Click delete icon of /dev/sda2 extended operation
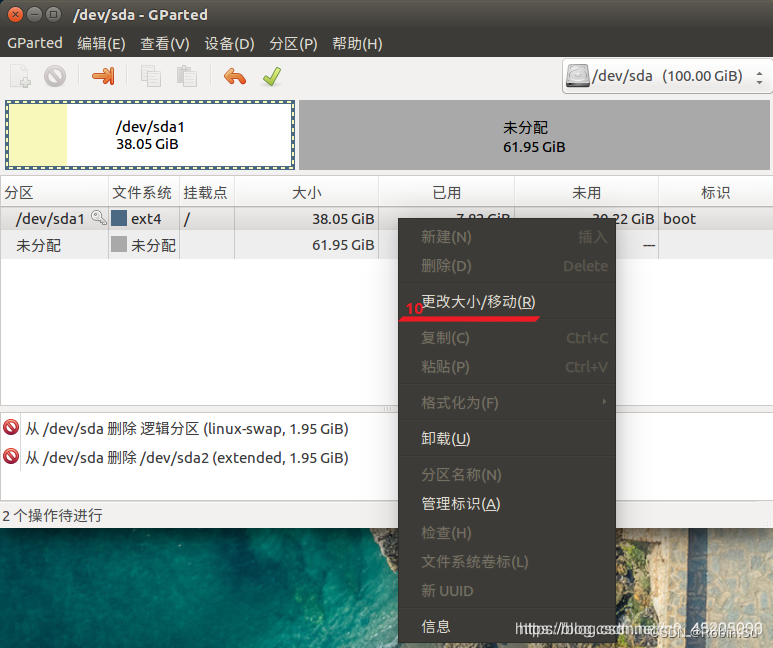This screenshot has height=648, width=773. click(11, 457)
